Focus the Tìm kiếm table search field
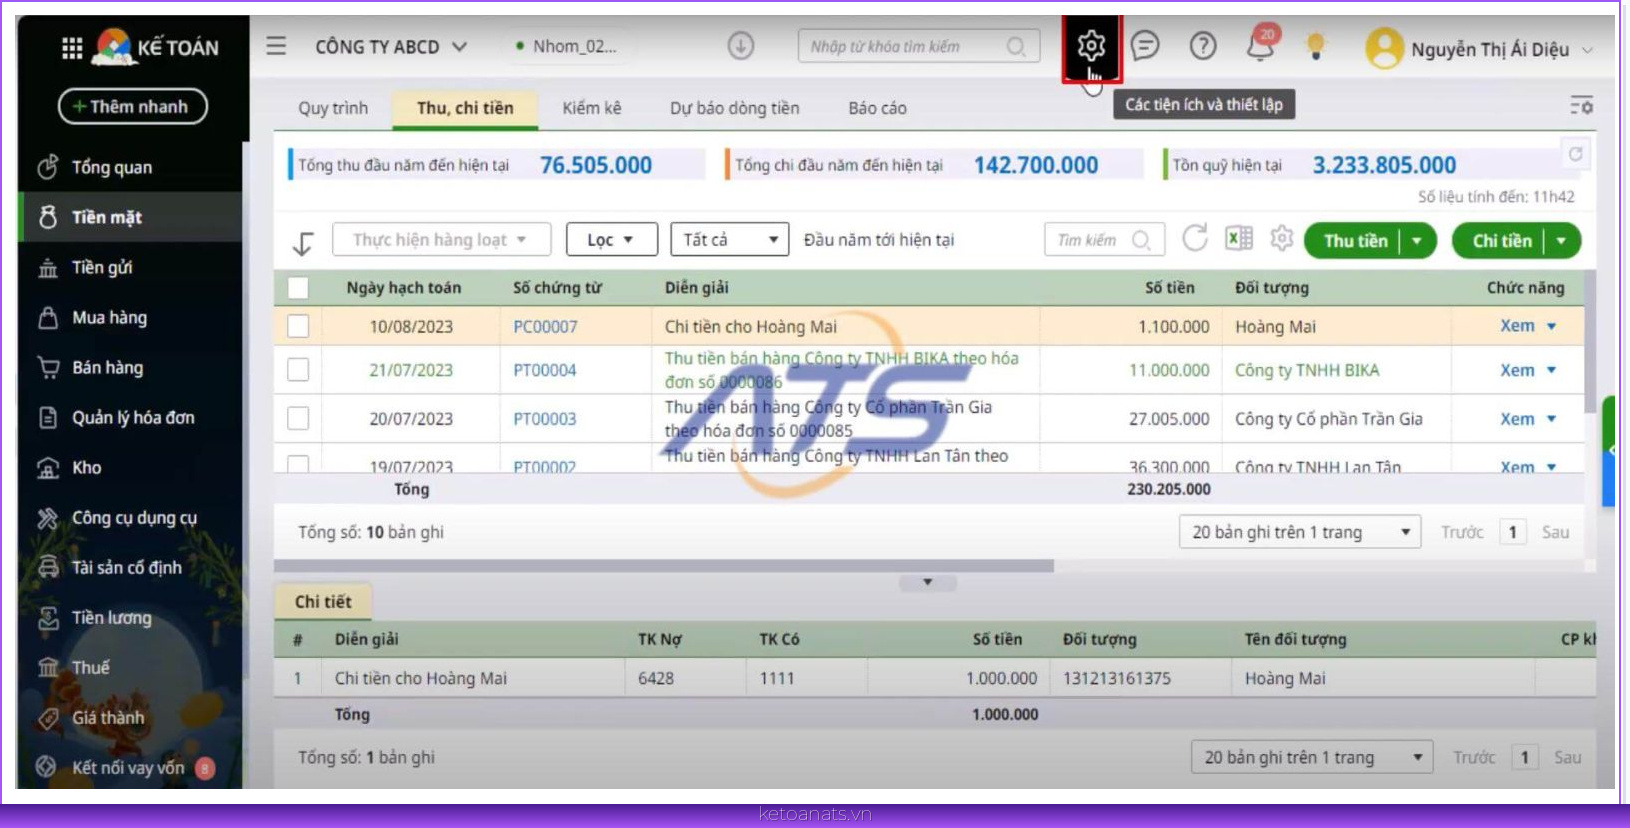 [x=1104, y=240]
